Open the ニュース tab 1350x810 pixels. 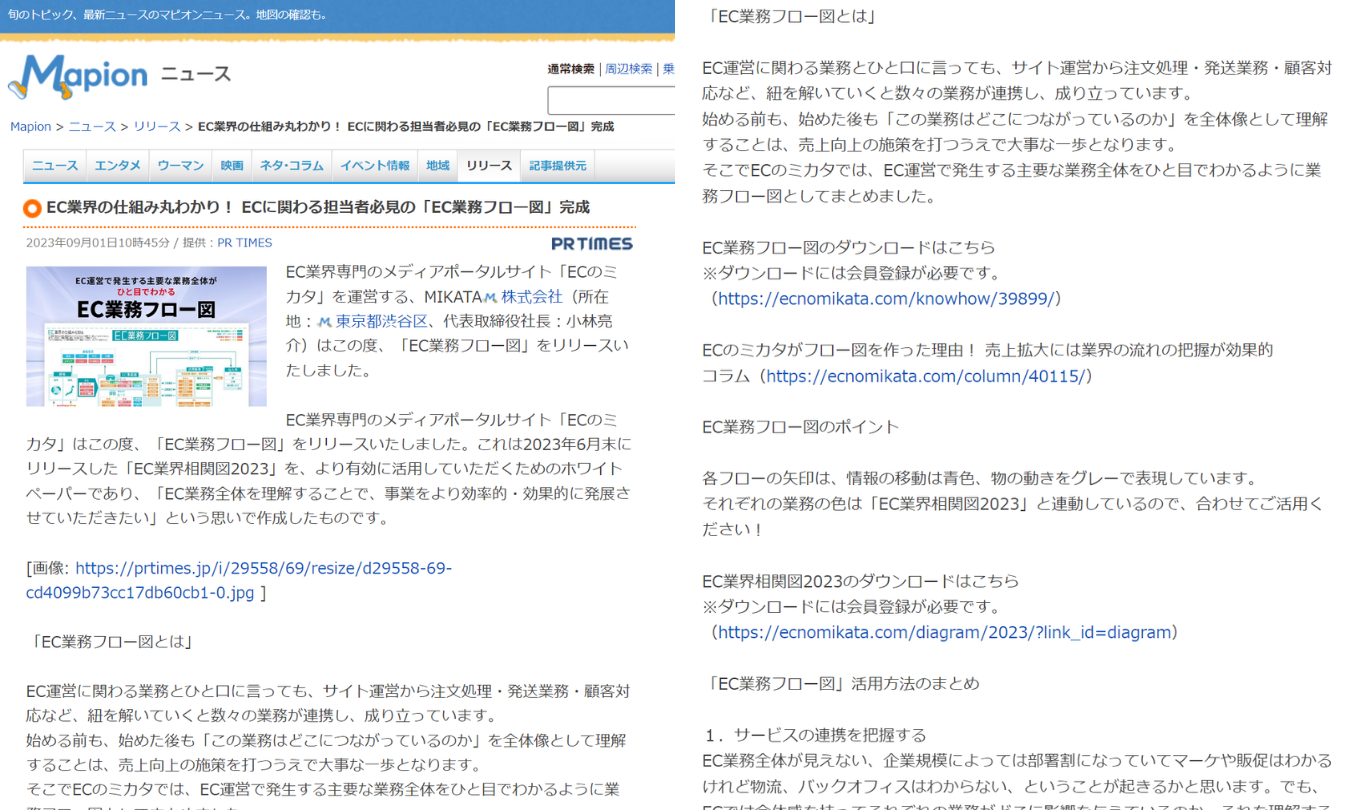(55, 166)
